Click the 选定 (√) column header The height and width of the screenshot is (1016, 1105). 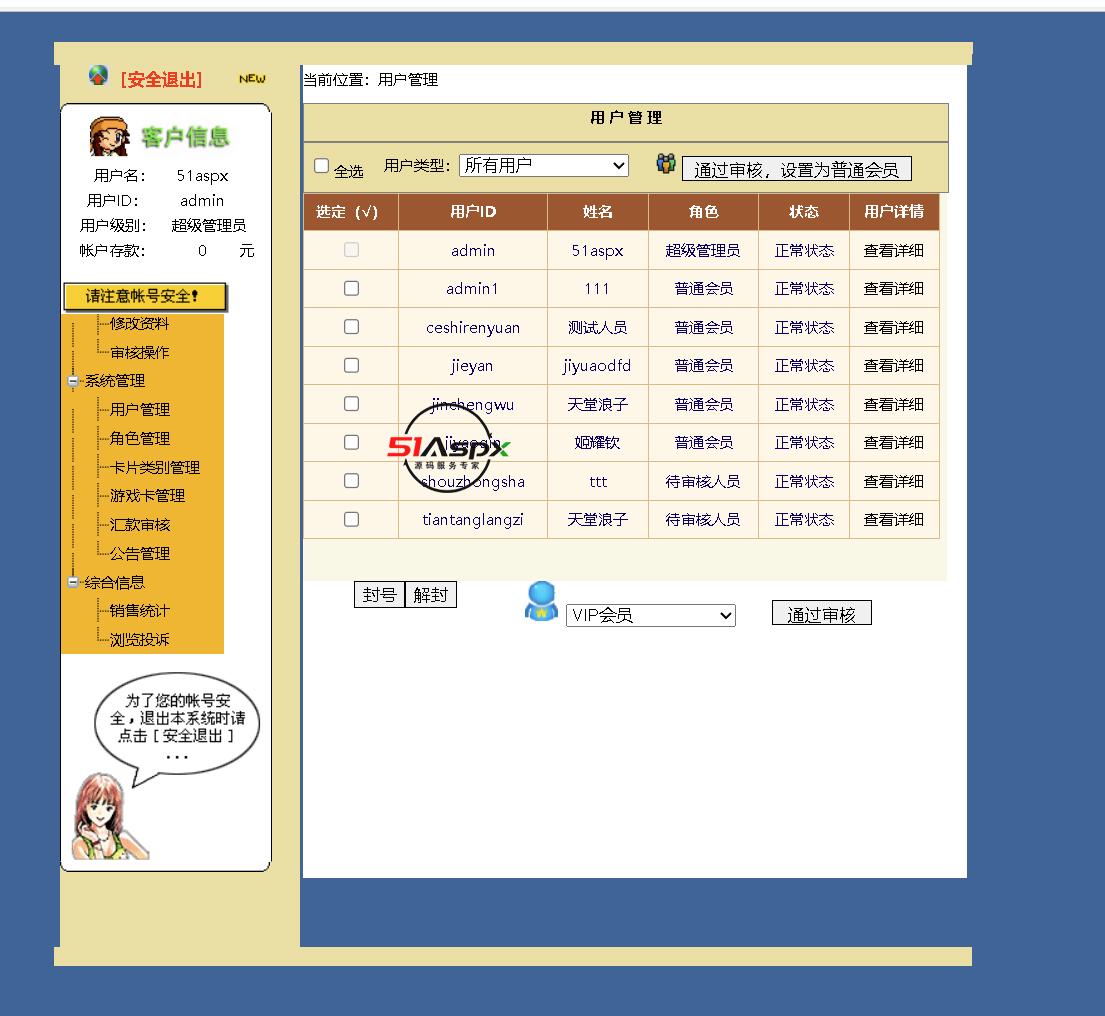tap(351, 212)
